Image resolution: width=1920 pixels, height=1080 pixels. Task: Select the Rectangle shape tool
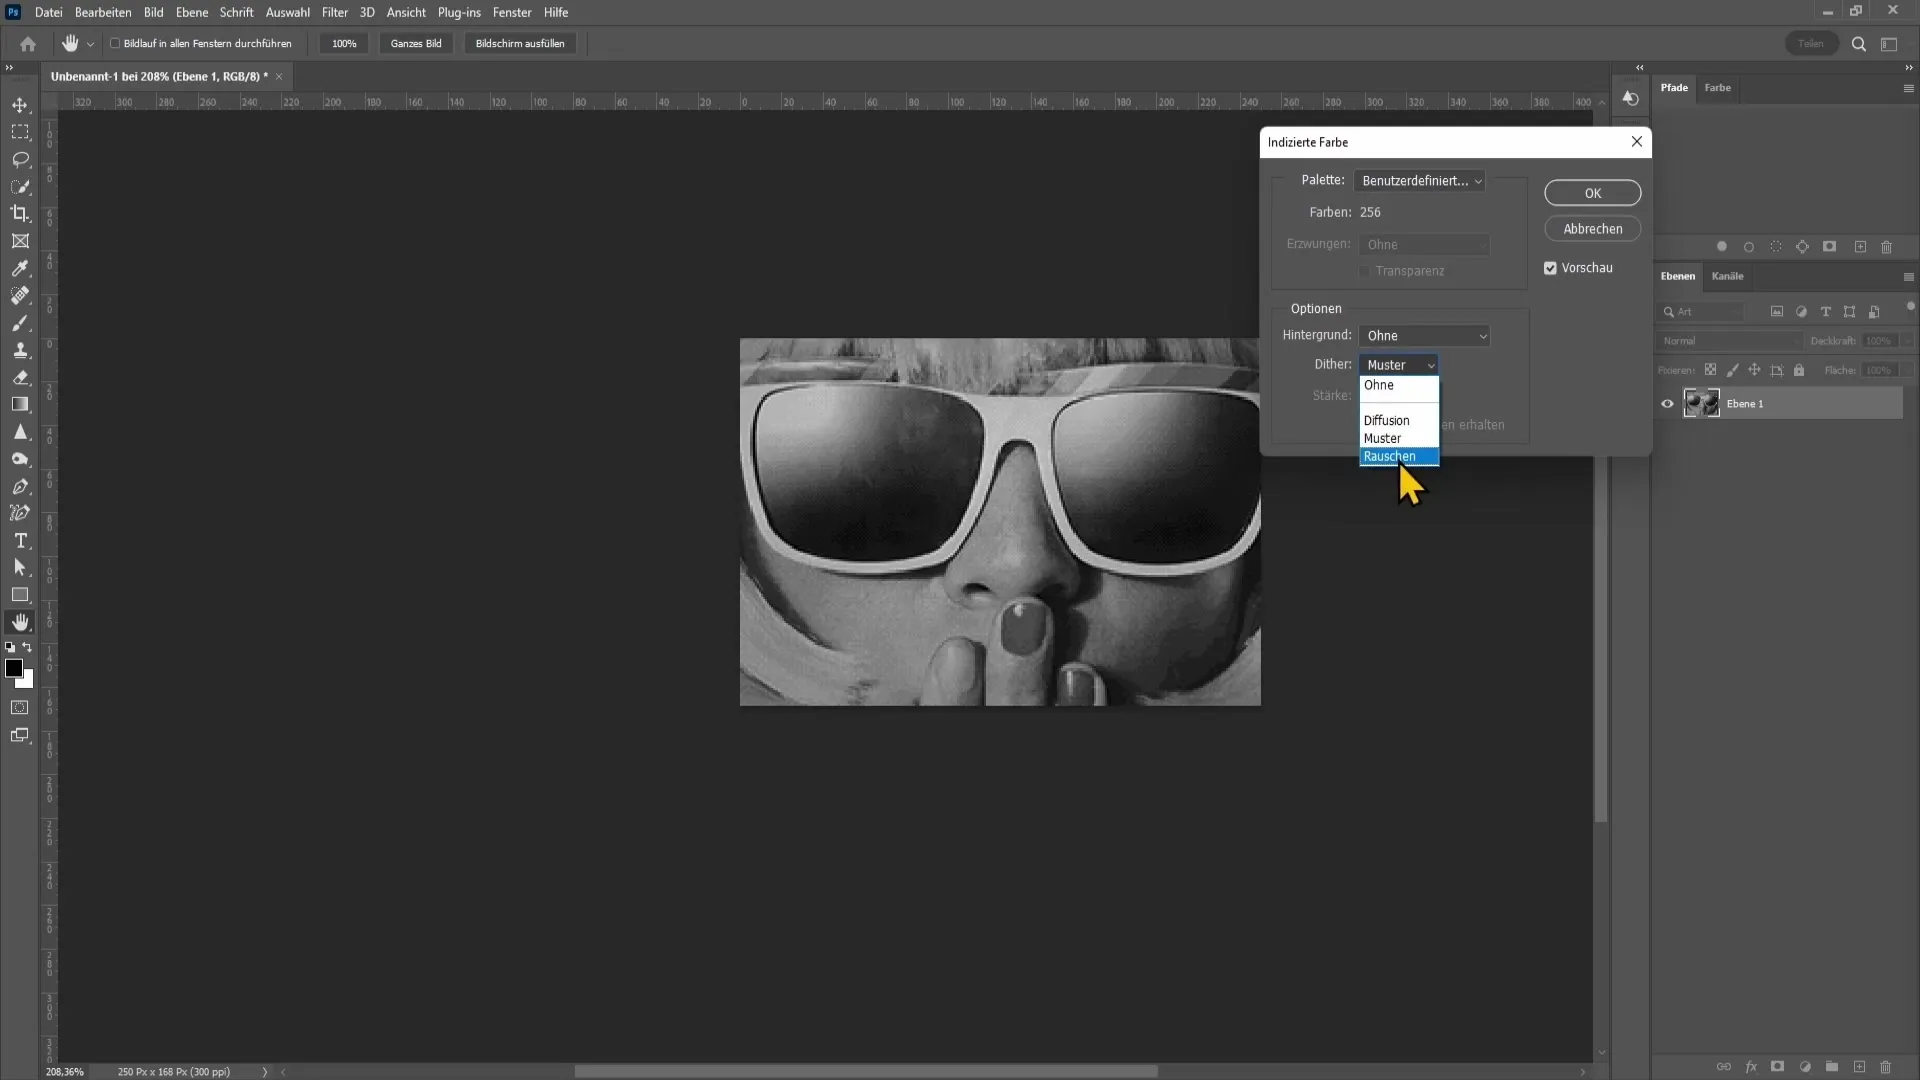tap(20, 594)
